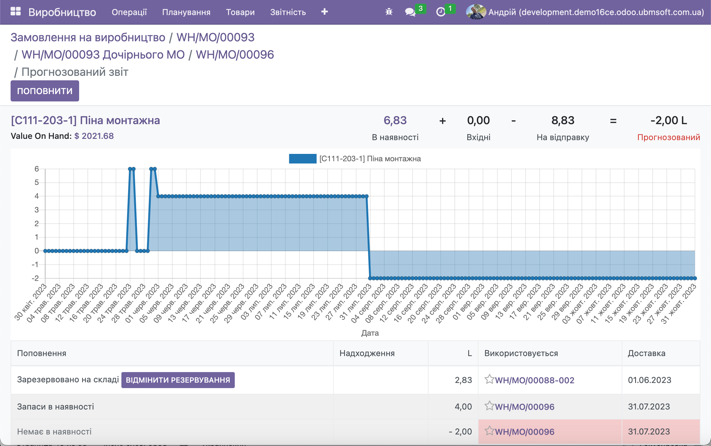
Task: Toggle chart legend blue swatch for Піна монтажна
Action: point(302,158)
